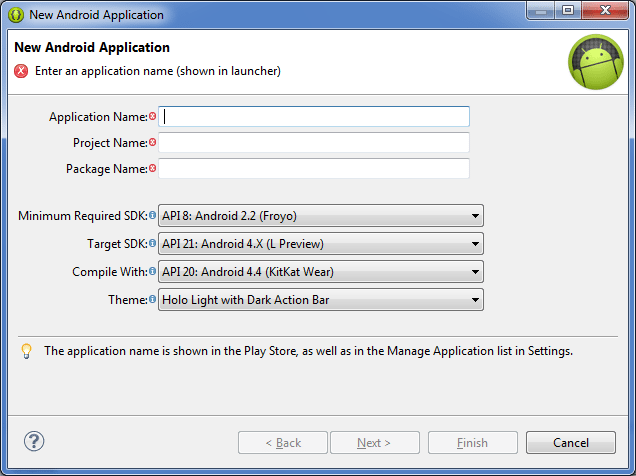Click the red error icon in header
The width and height of the screenshot is (636, 476).
coord(21,71)
